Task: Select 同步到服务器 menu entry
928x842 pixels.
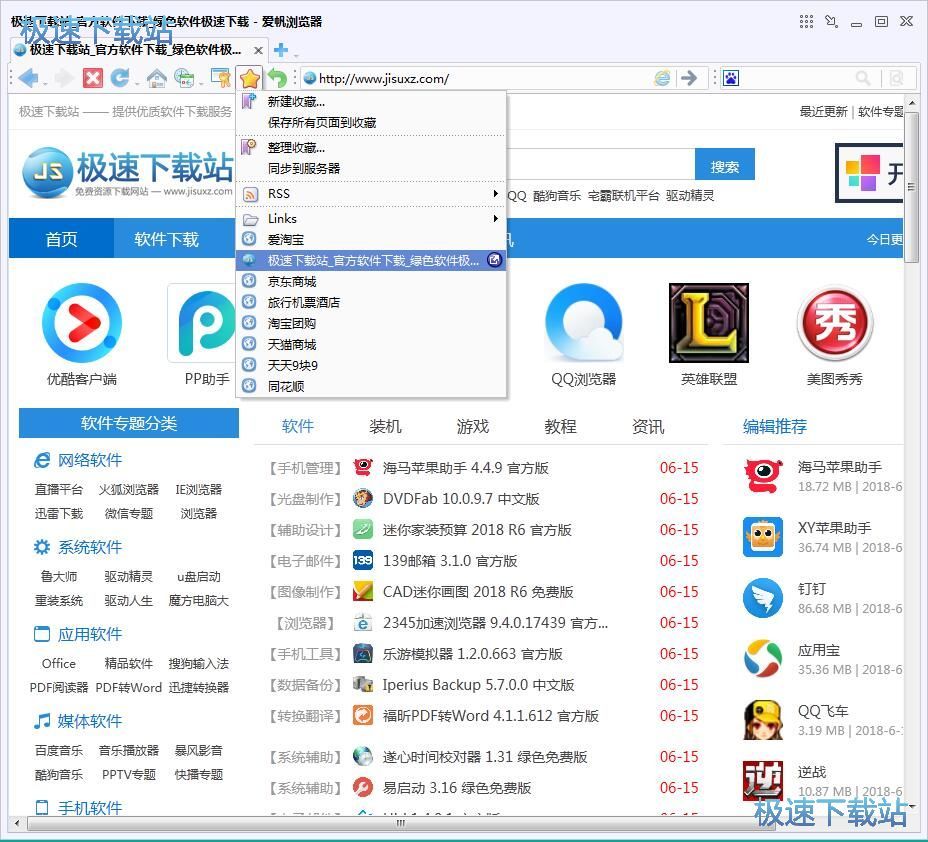Action: (371, 169)
